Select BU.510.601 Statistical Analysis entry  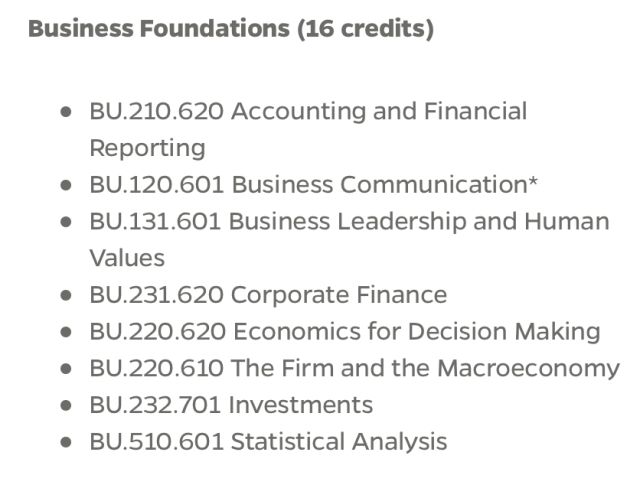point(268,441)
